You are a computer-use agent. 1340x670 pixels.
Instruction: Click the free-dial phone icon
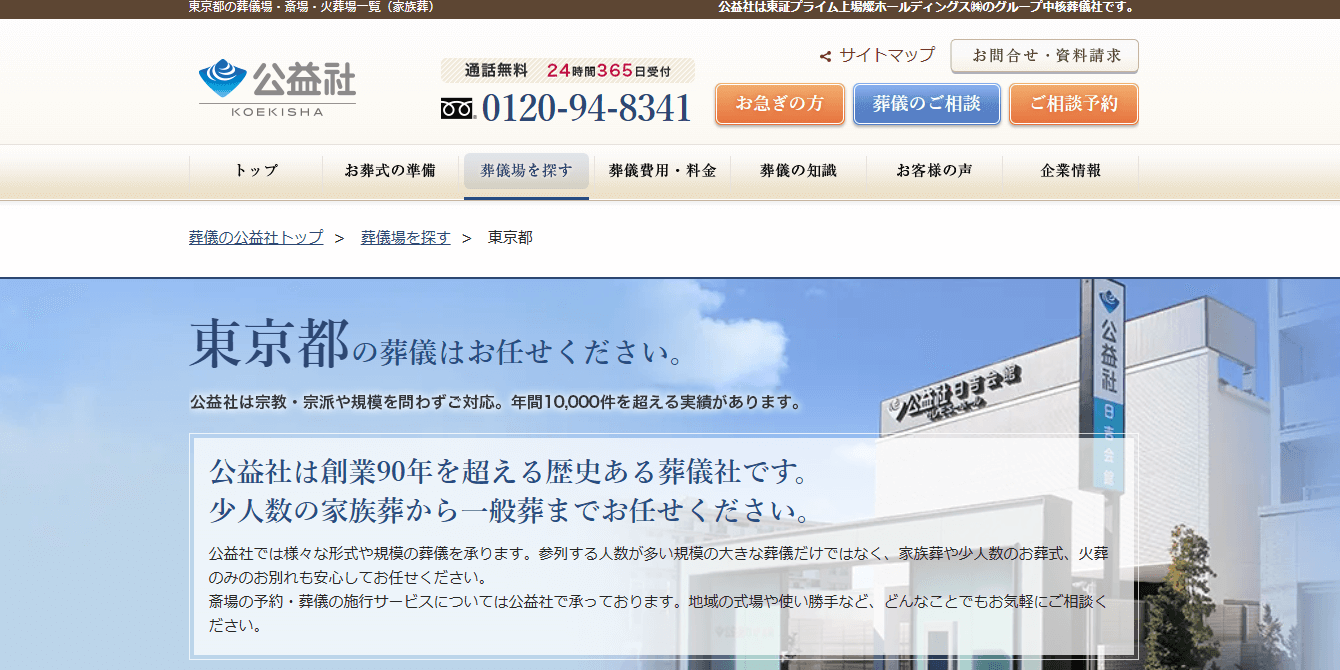tap(457, 109)
